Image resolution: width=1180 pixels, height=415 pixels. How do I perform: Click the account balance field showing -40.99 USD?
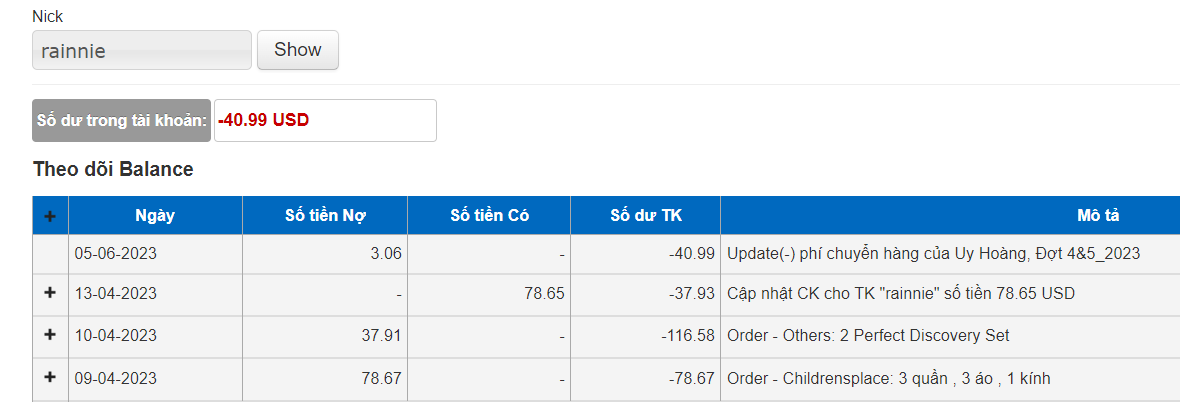[325, 121]
